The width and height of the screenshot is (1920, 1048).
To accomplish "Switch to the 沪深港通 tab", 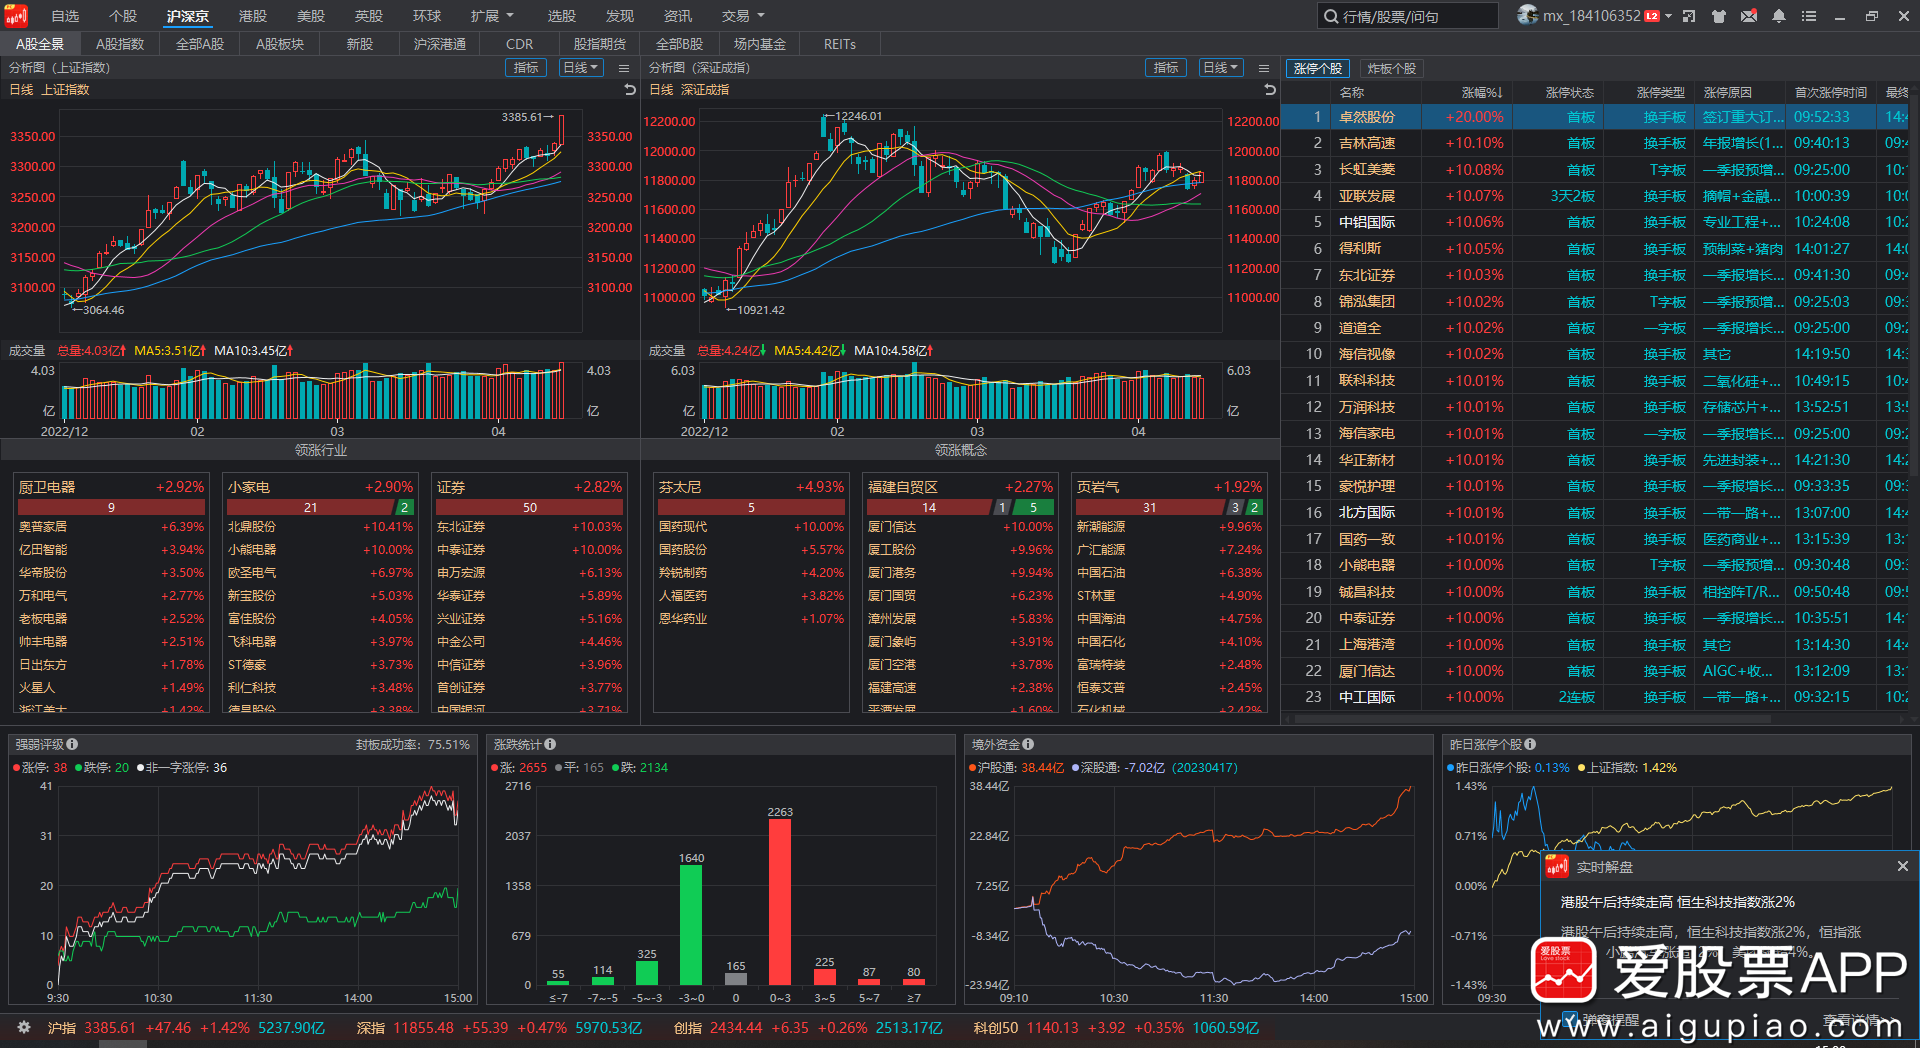I will tap(440, 44).
